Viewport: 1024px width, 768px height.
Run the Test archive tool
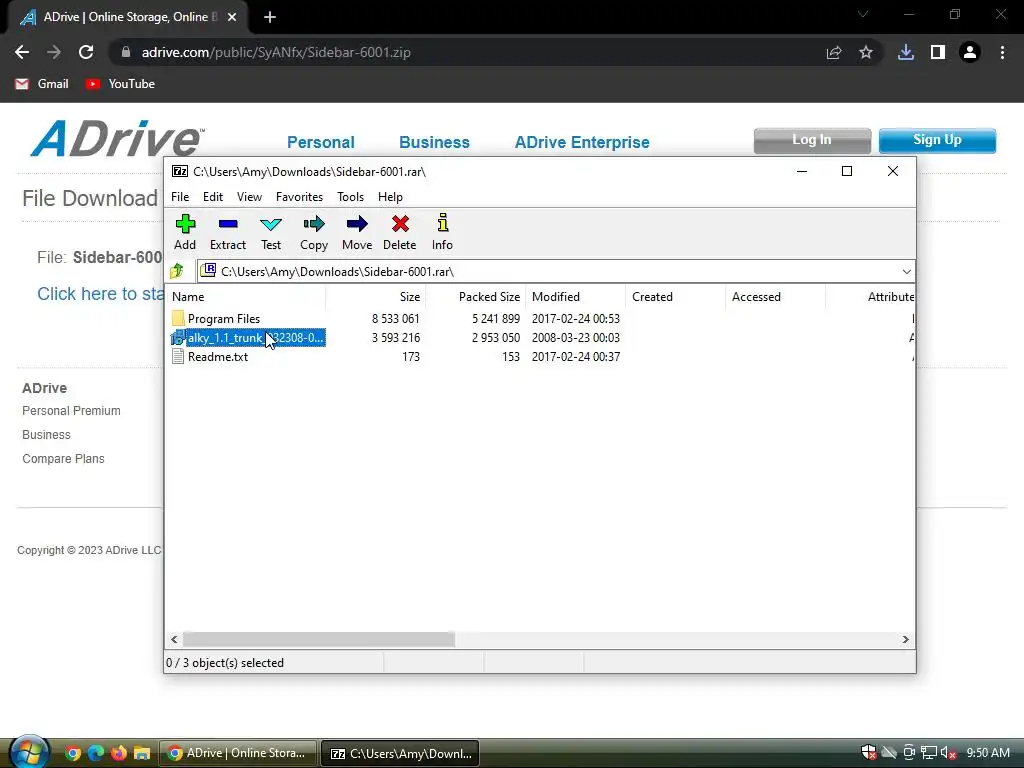[x=270, y=224]
